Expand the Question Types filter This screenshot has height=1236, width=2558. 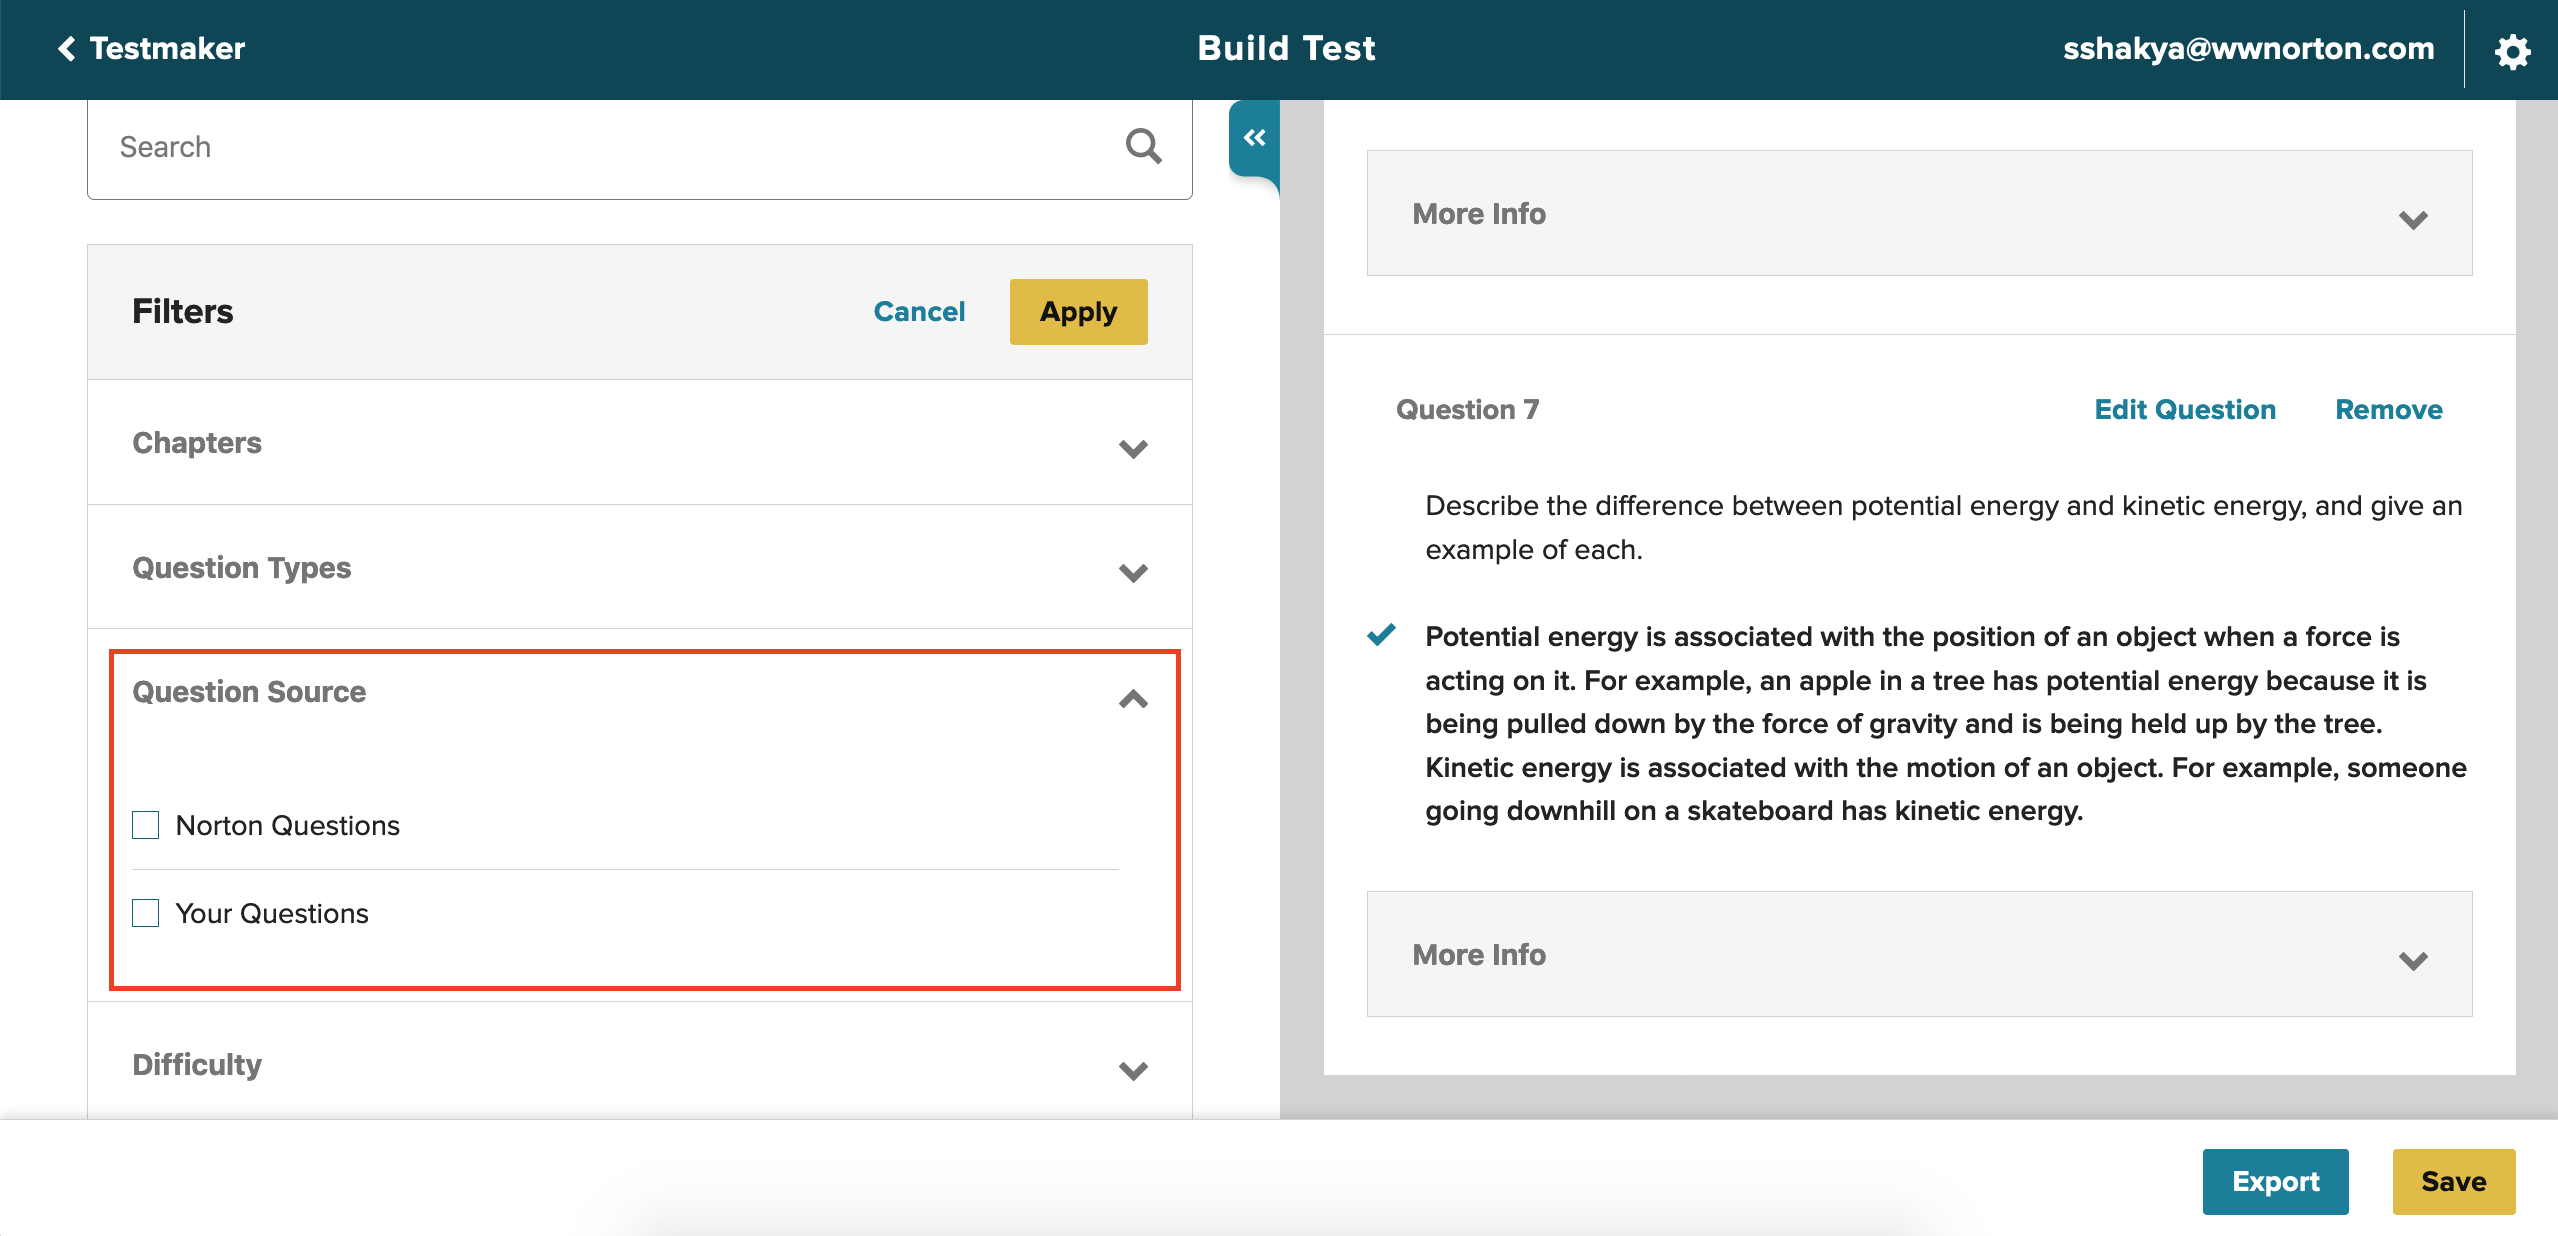(x=1132, y=572)
